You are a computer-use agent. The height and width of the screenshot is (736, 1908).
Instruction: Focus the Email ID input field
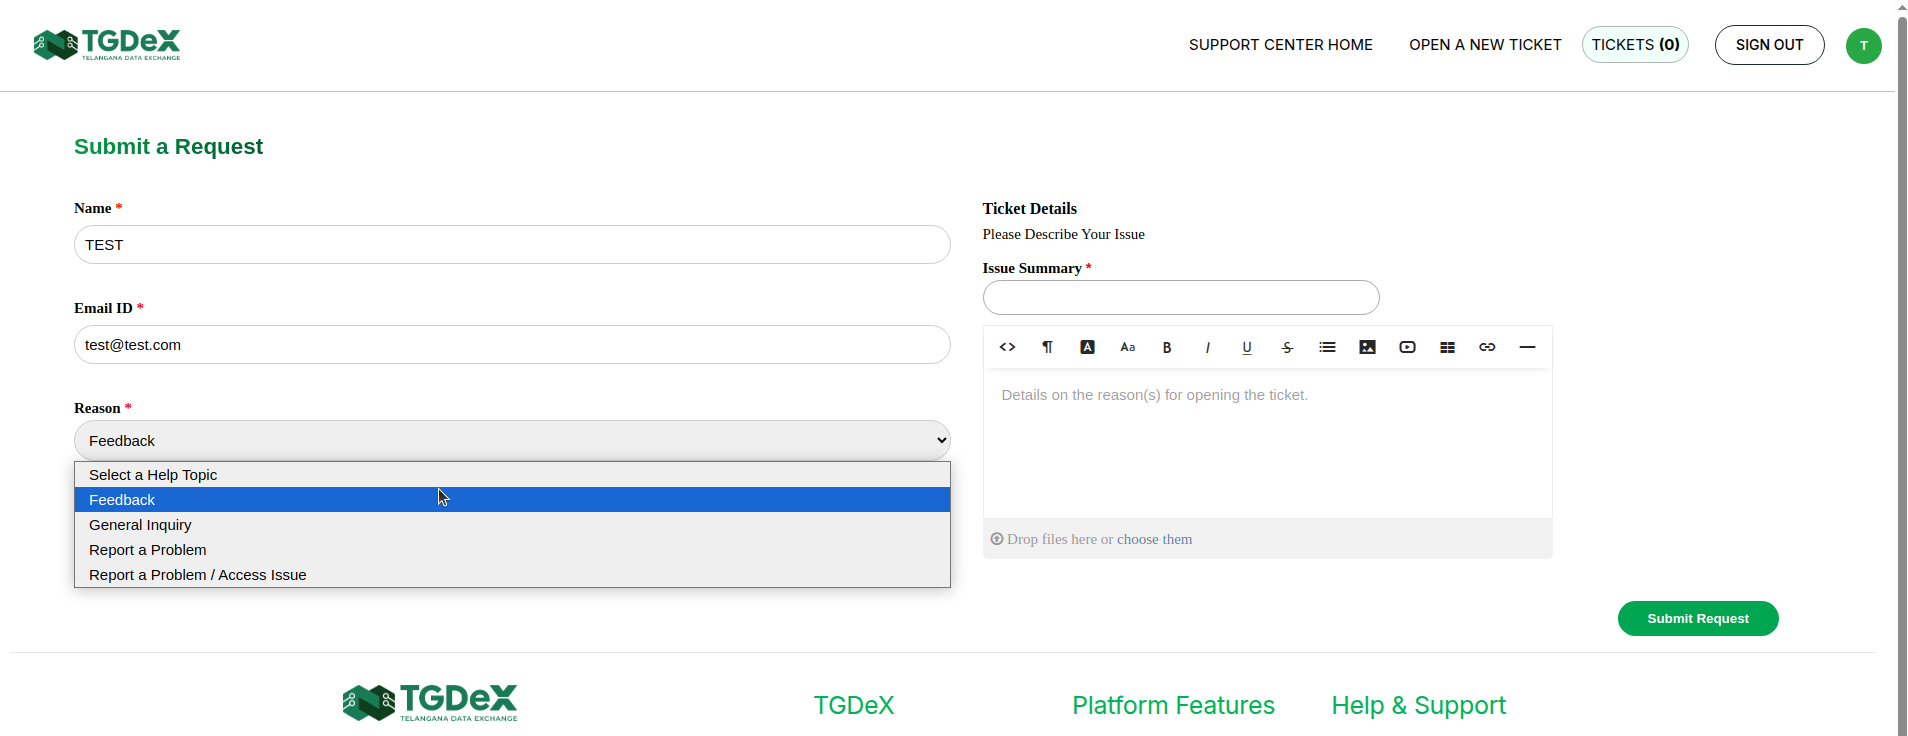click(x=512, y=344)
